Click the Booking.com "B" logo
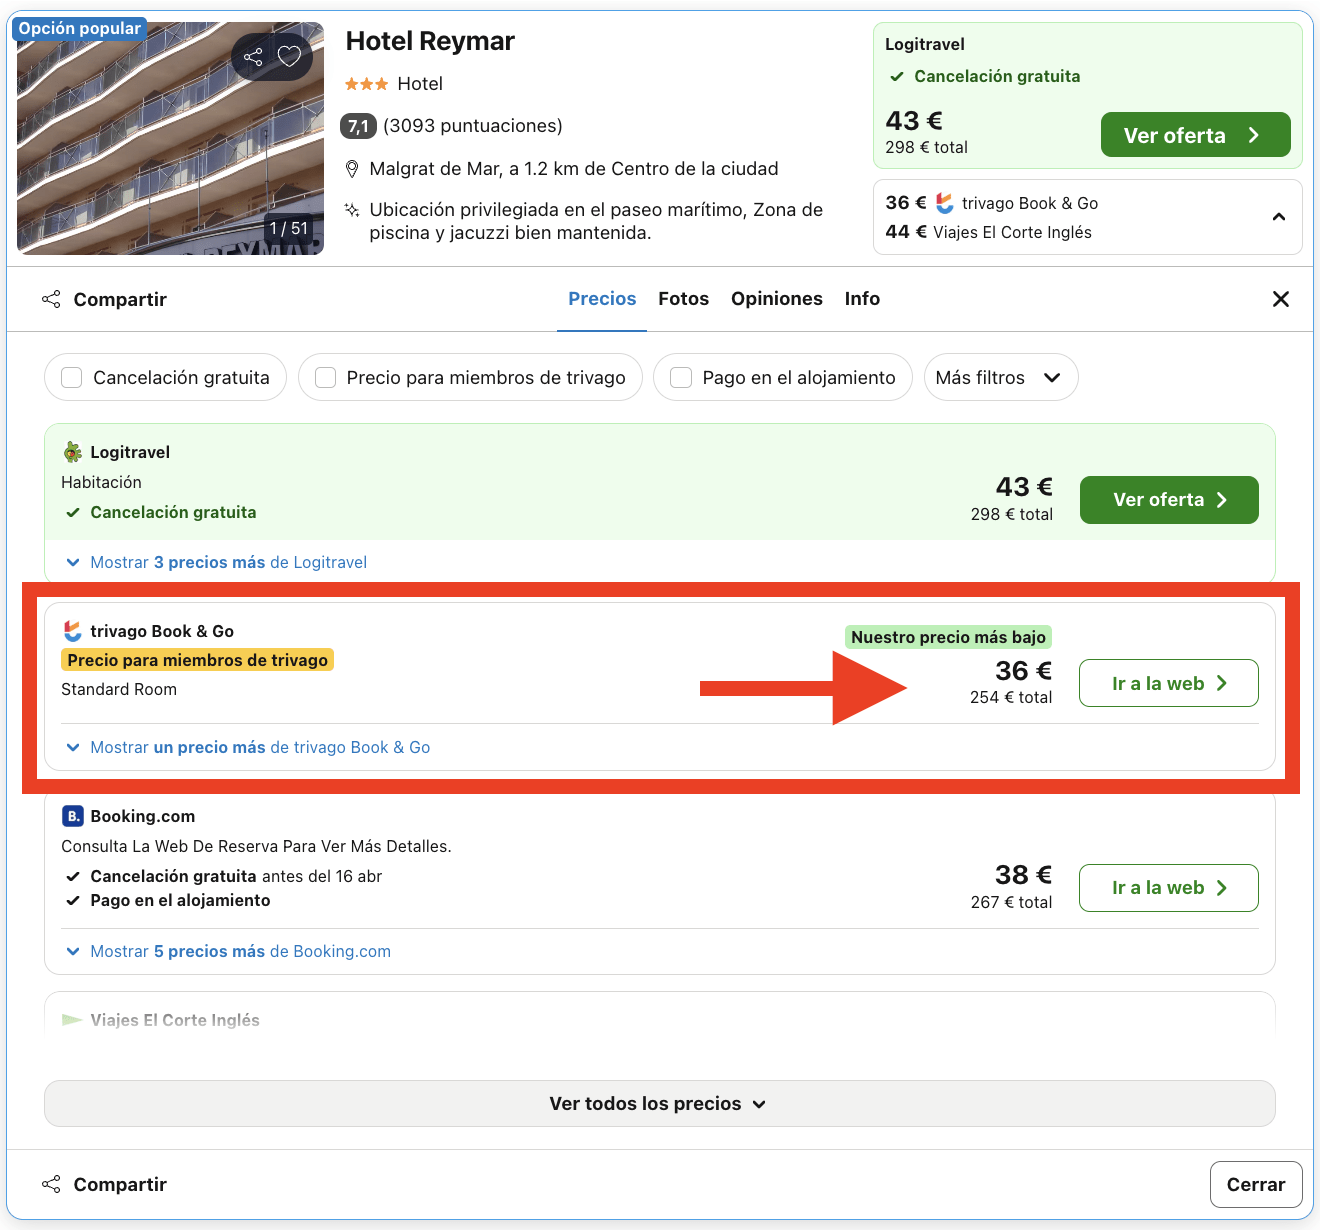The image size is (1320, 1230). tap(71, 816)
